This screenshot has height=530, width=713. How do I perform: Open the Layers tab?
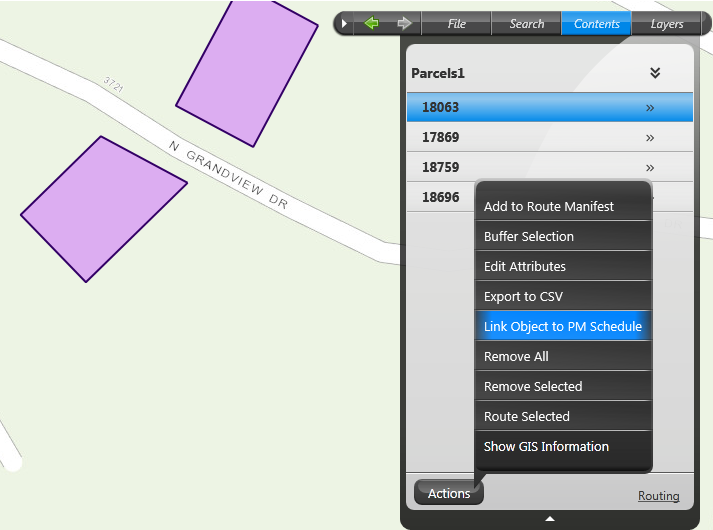(667, 24)
